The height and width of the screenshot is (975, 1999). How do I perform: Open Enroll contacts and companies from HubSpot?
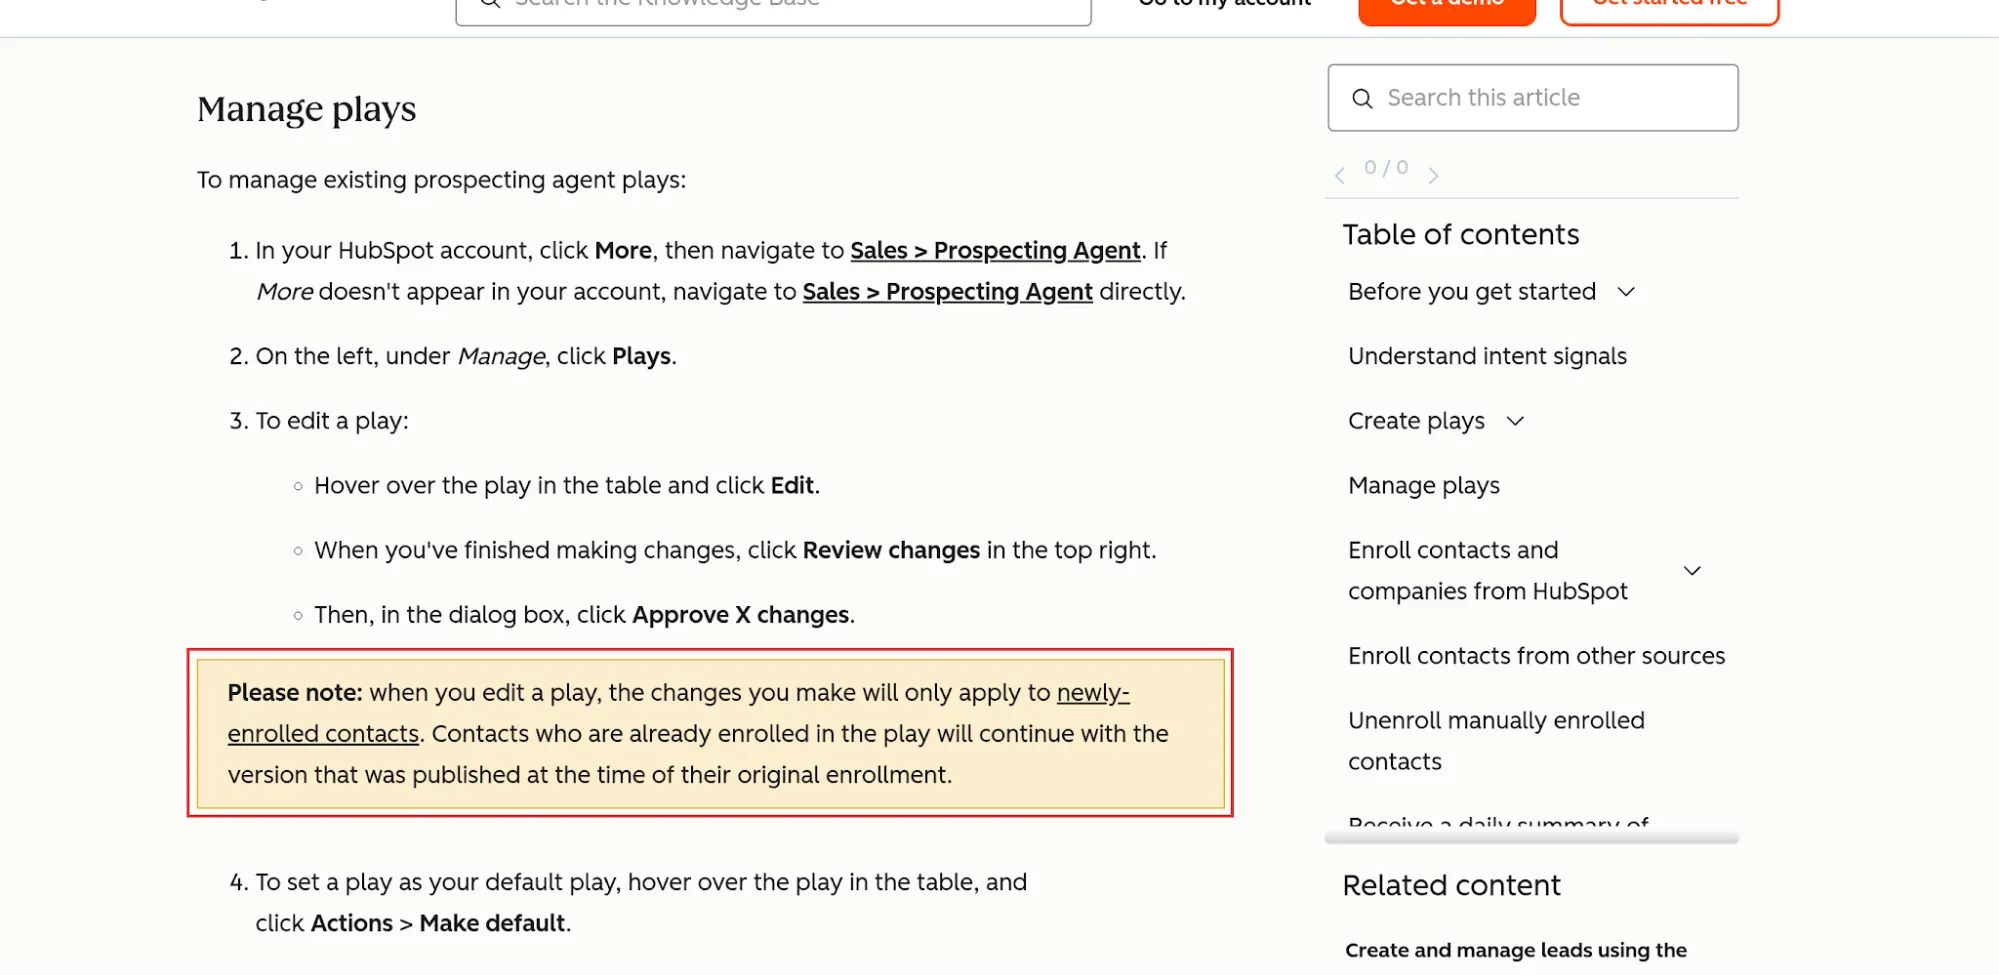tap(1488, 571)
